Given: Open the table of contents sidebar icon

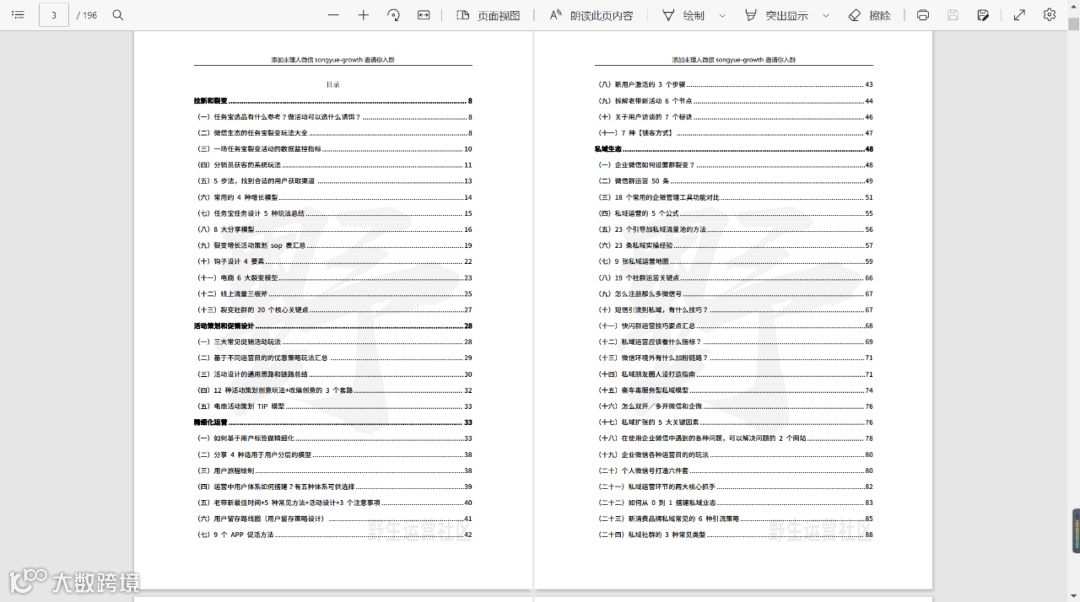Looking at the screenshot, I should click(19, 14).
